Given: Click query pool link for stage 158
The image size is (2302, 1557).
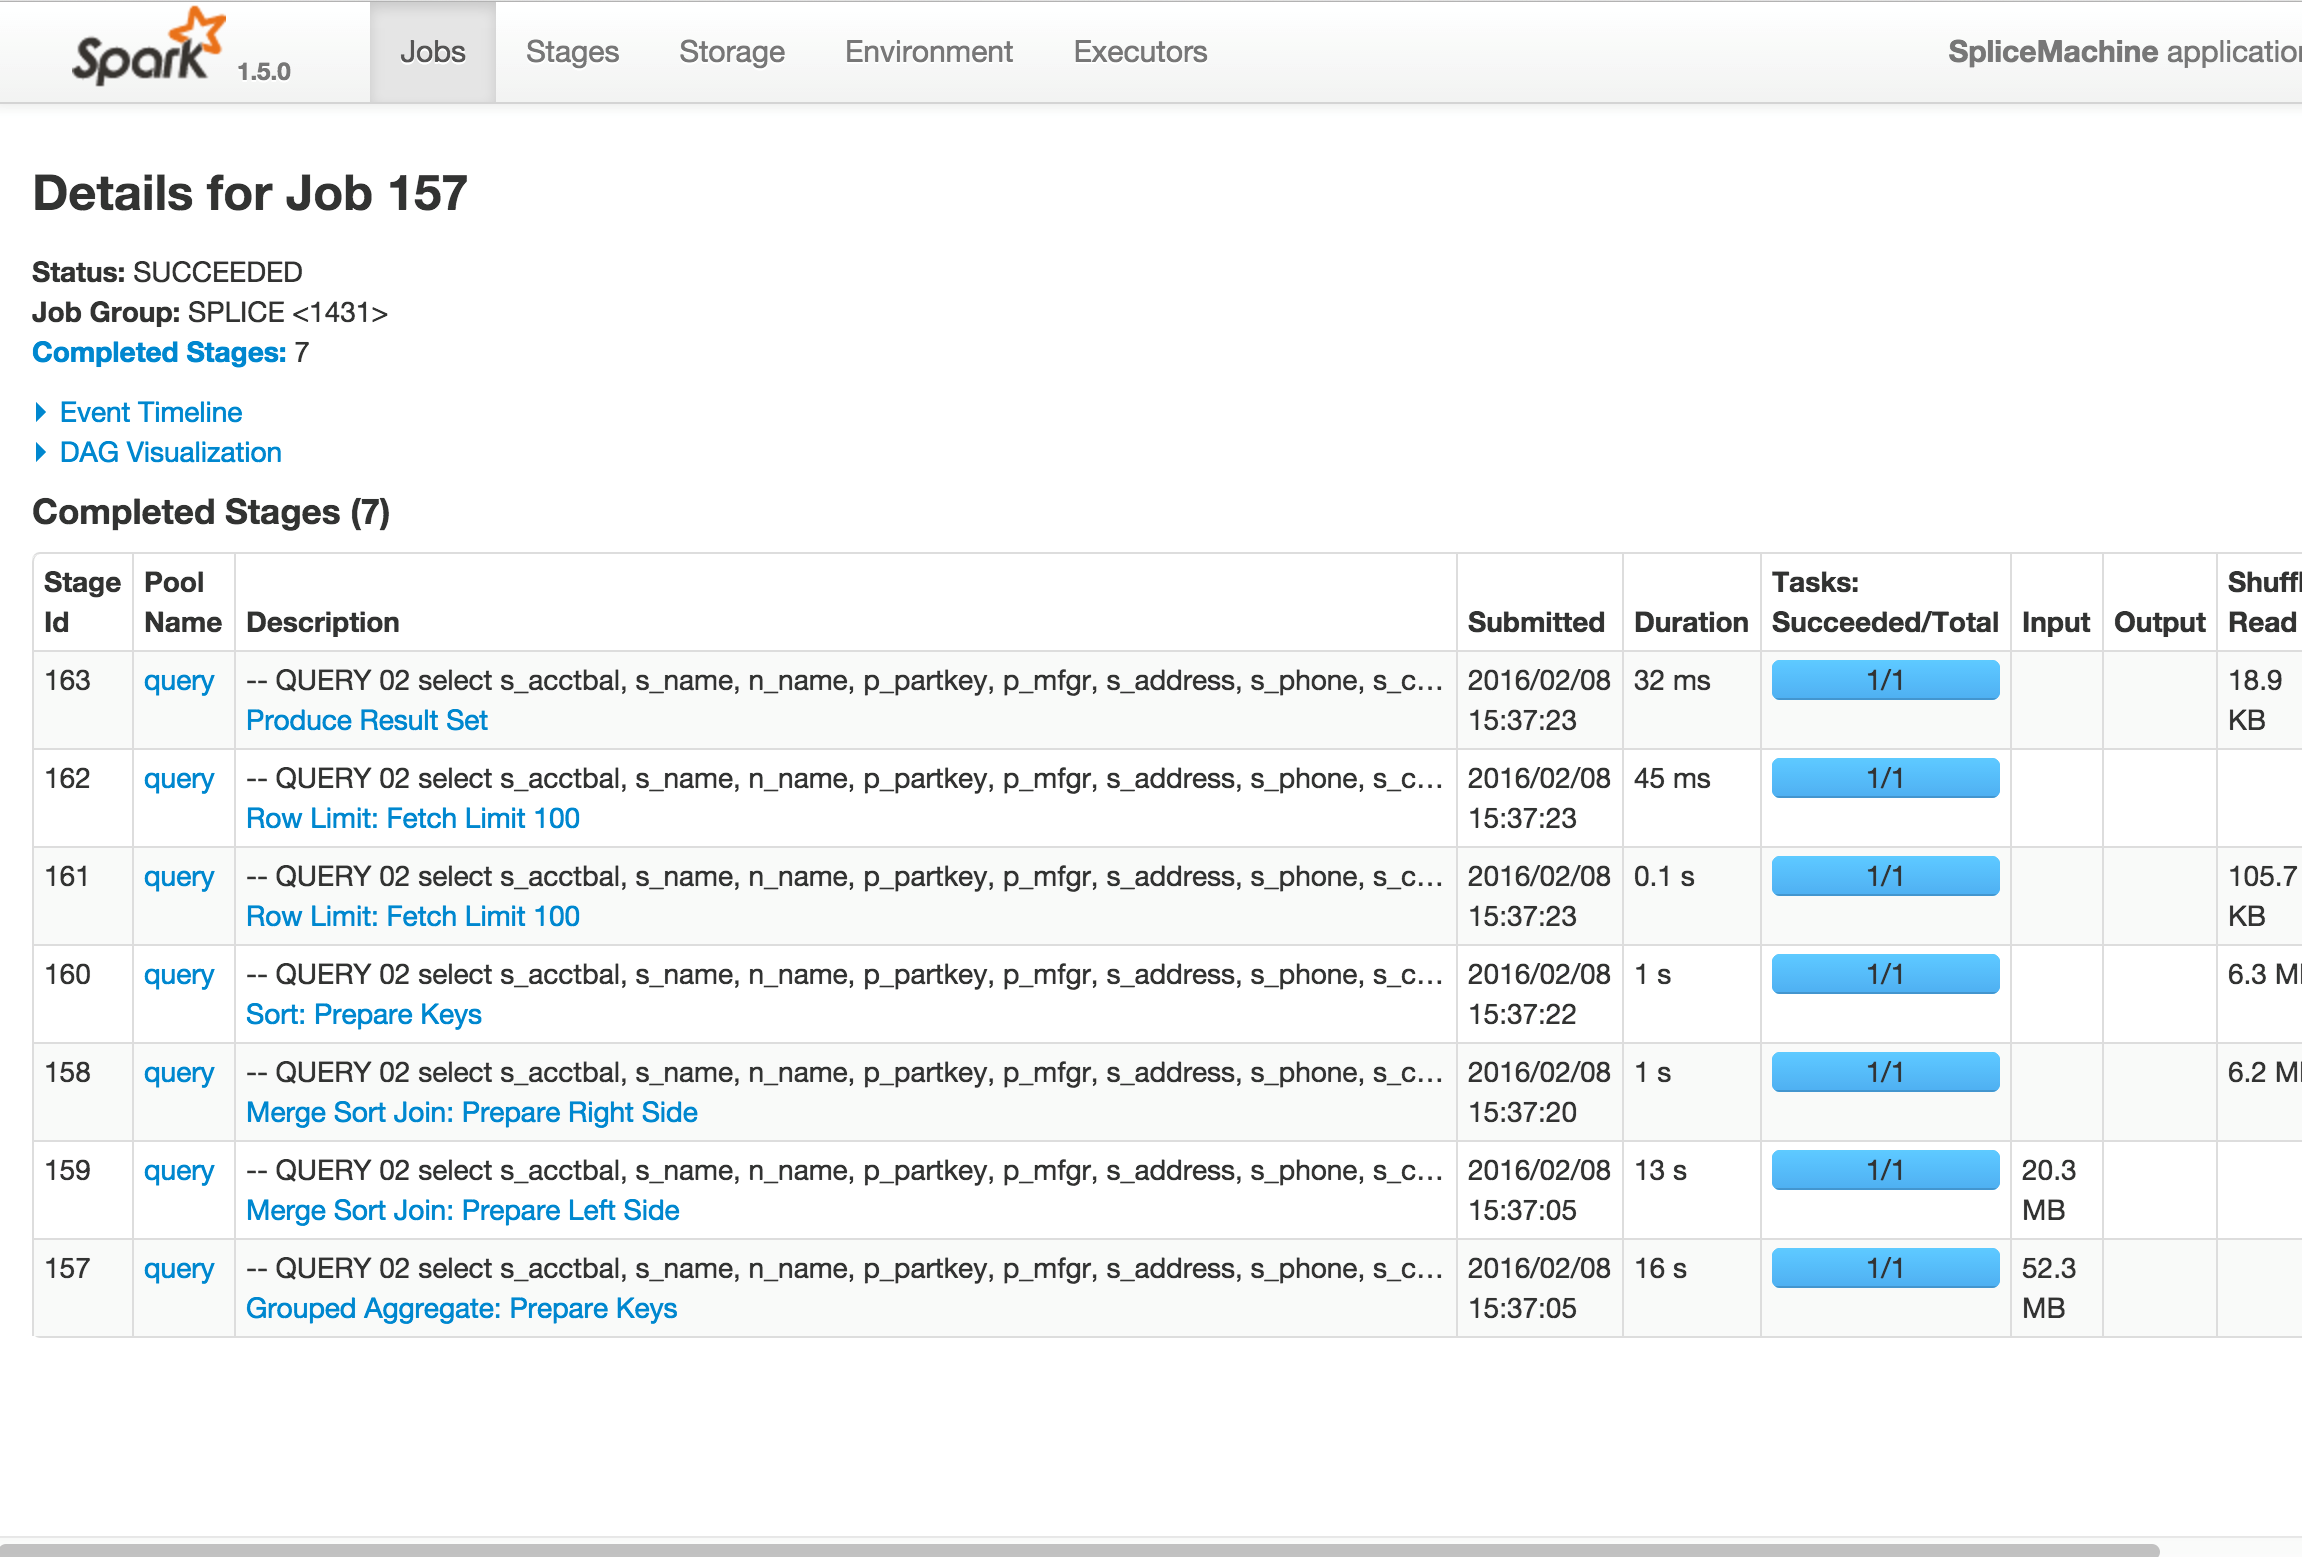Looking at the screenshot, I should [179, 1073].
